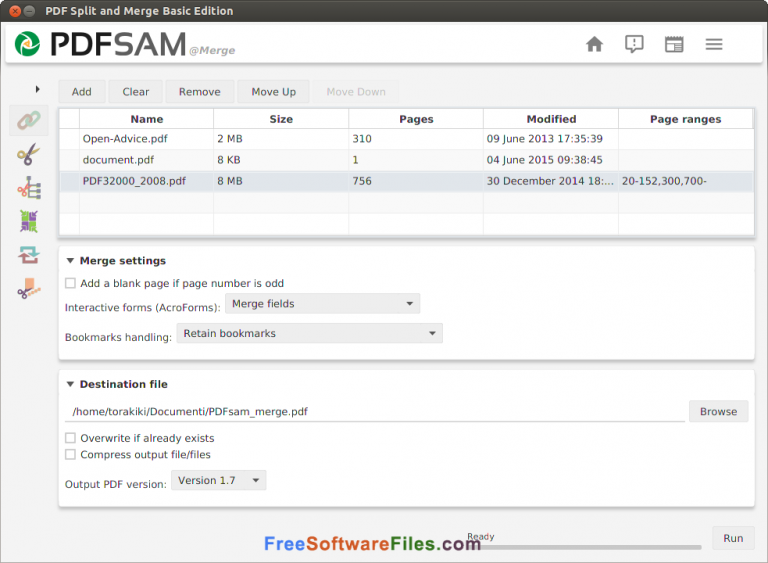
Task: Expand the sidebar with the arrow
Action: (x=37, y=89)
